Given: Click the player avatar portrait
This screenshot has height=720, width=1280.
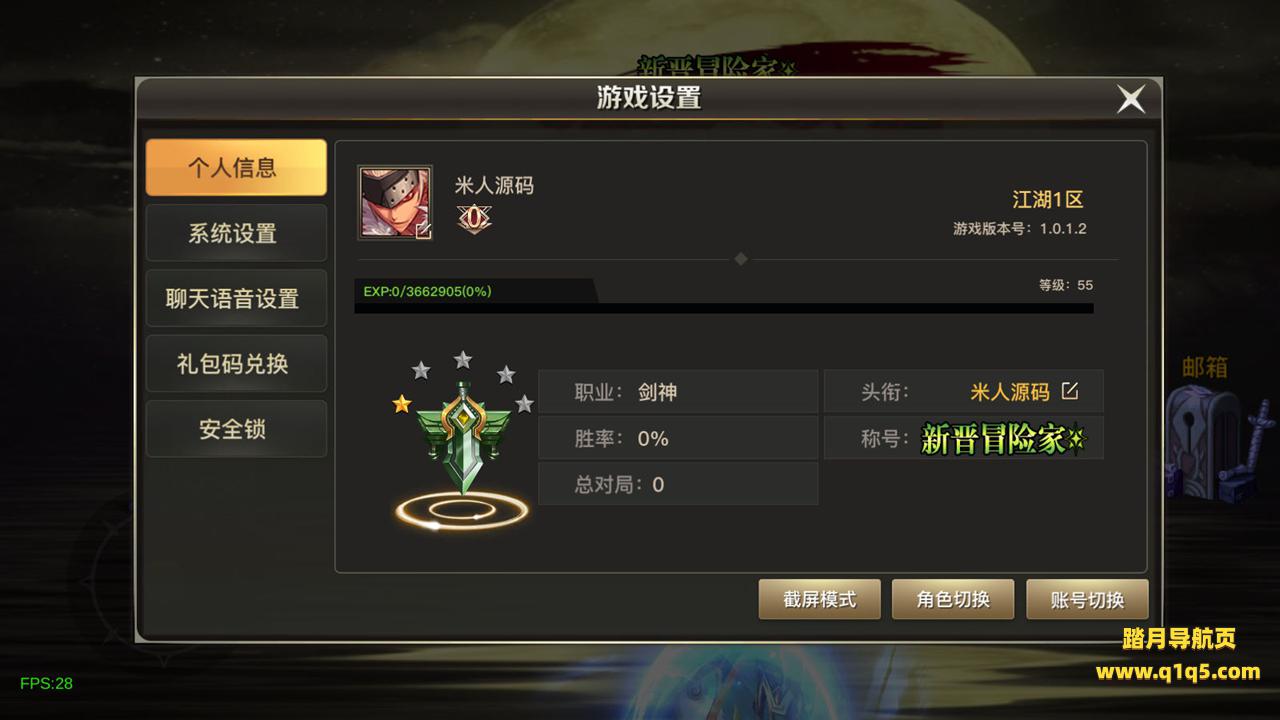Looking at the screenshot, I should [x=395, y=203].
